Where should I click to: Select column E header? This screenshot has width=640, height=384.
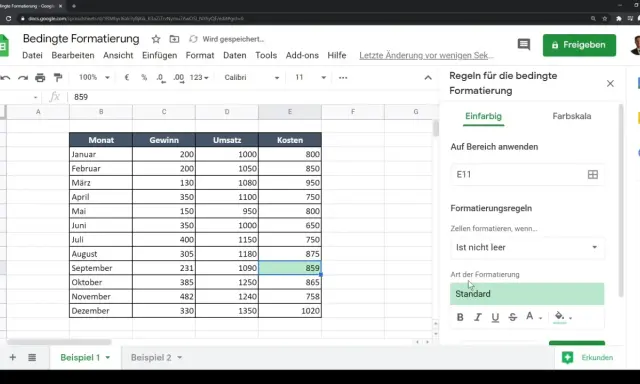(290, 112)
